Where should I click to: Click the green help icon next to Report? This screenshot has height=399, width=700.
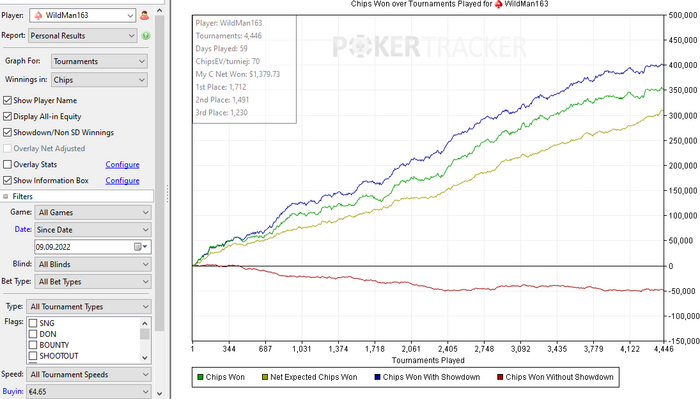[146, 36]
